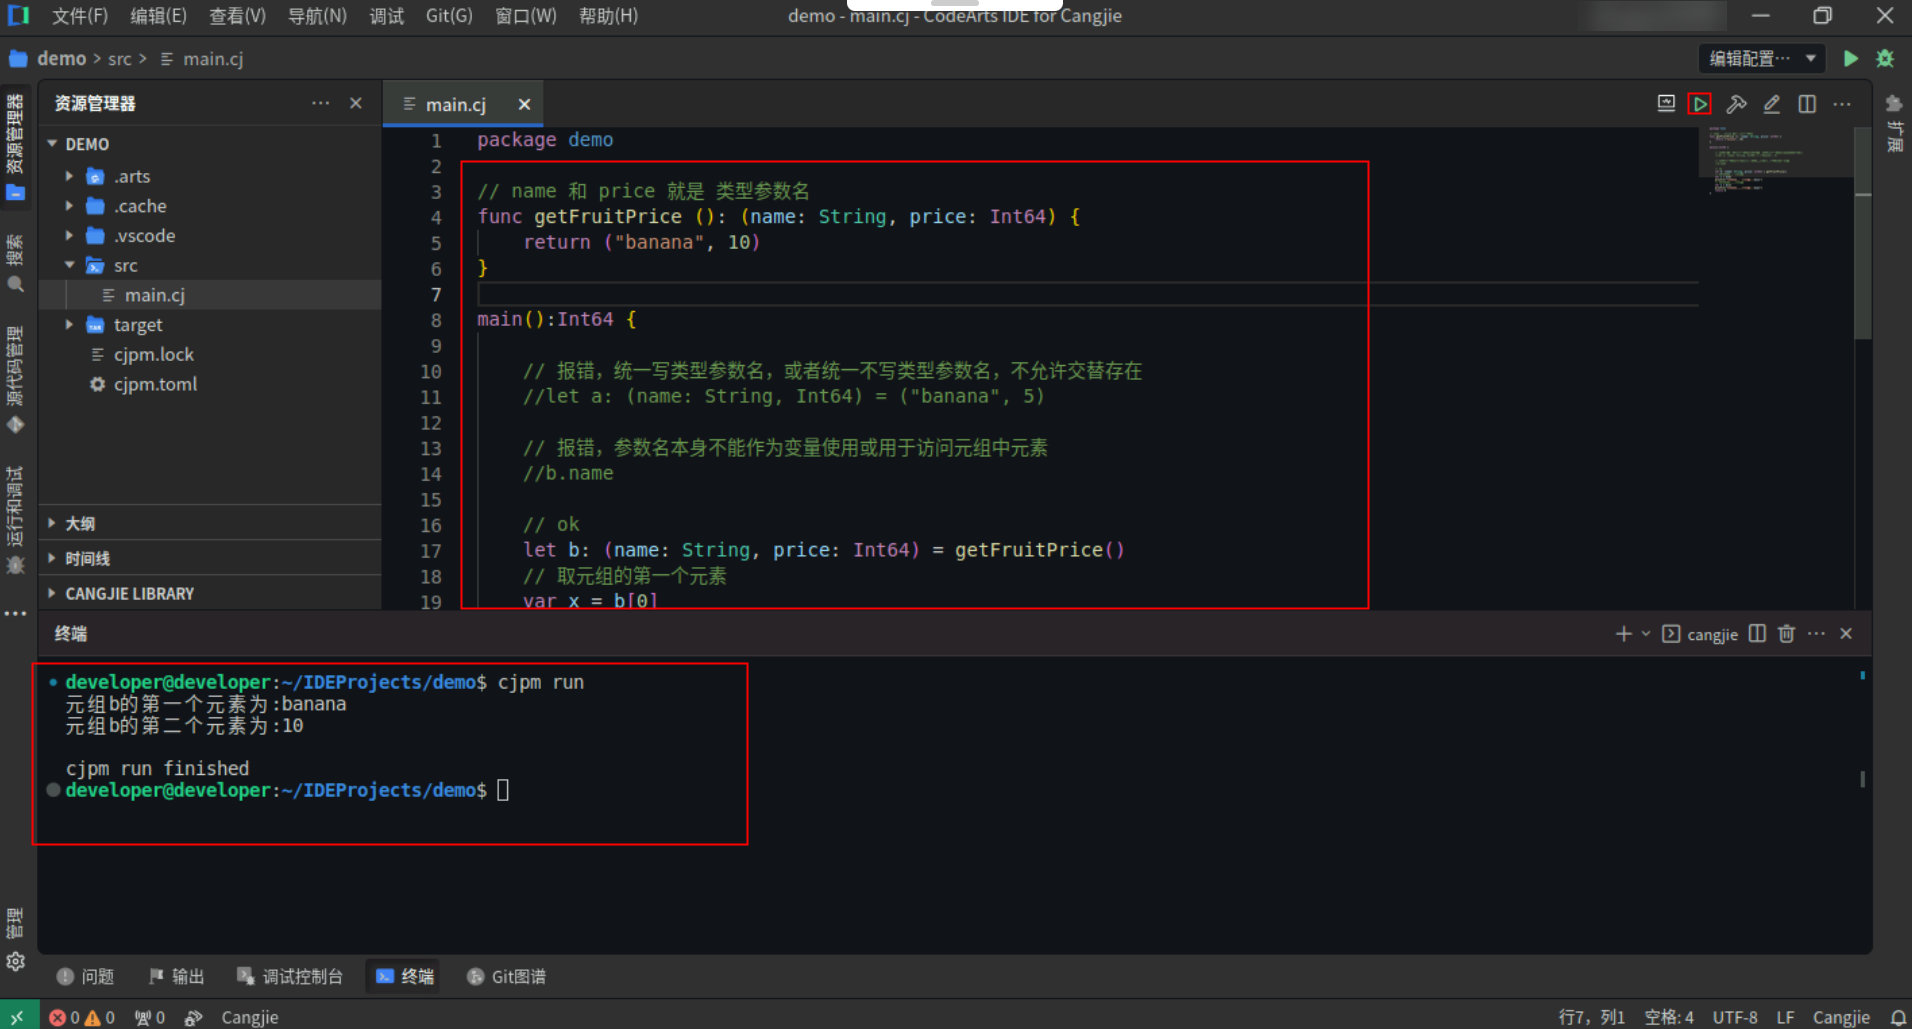Click 空格: 4 indentation setting

tap(1668, 1017)
